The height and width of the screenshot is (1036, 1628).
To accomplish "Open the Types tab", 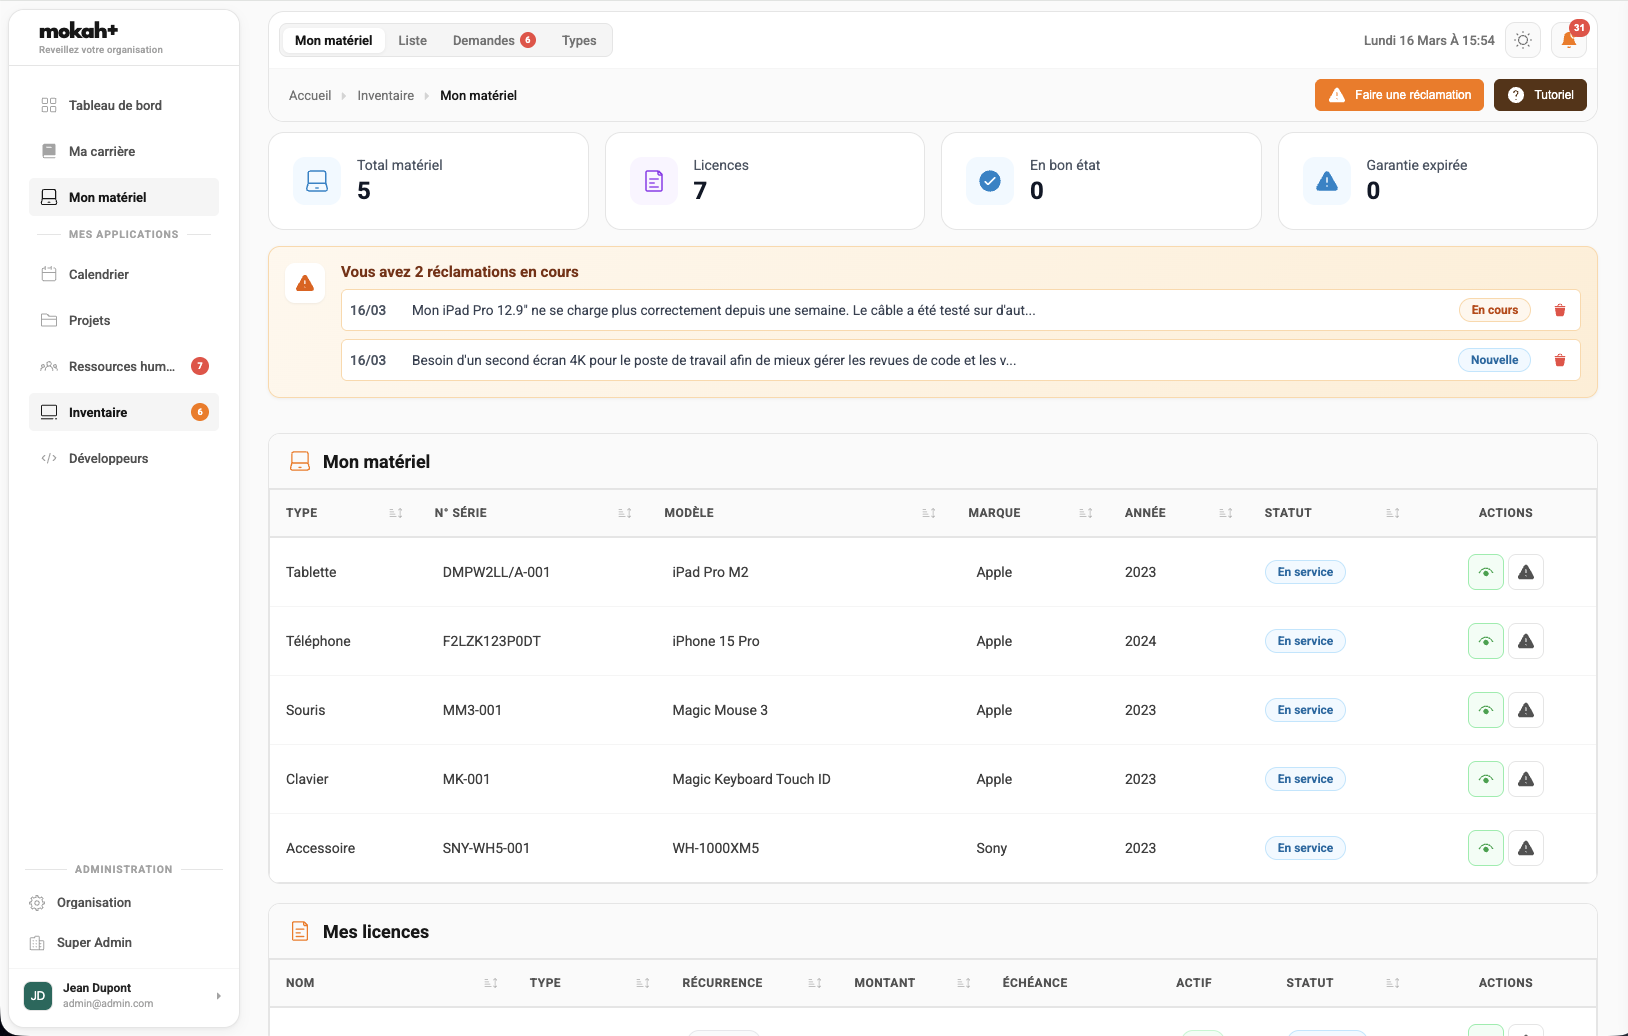I will point(578,41).
